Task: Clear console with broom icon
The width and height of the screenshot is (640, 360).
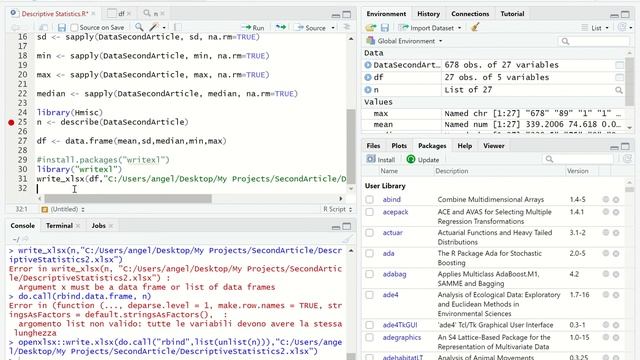Action: [347, 239]
